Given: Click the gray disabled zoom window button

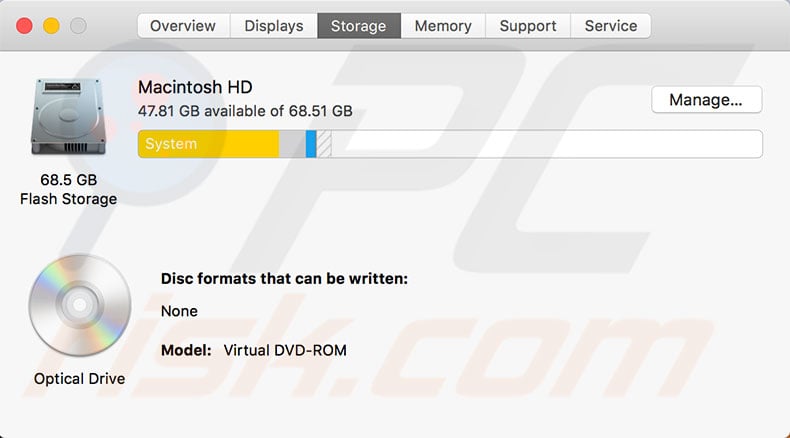Looking at the screenshot, I should 75,26.
